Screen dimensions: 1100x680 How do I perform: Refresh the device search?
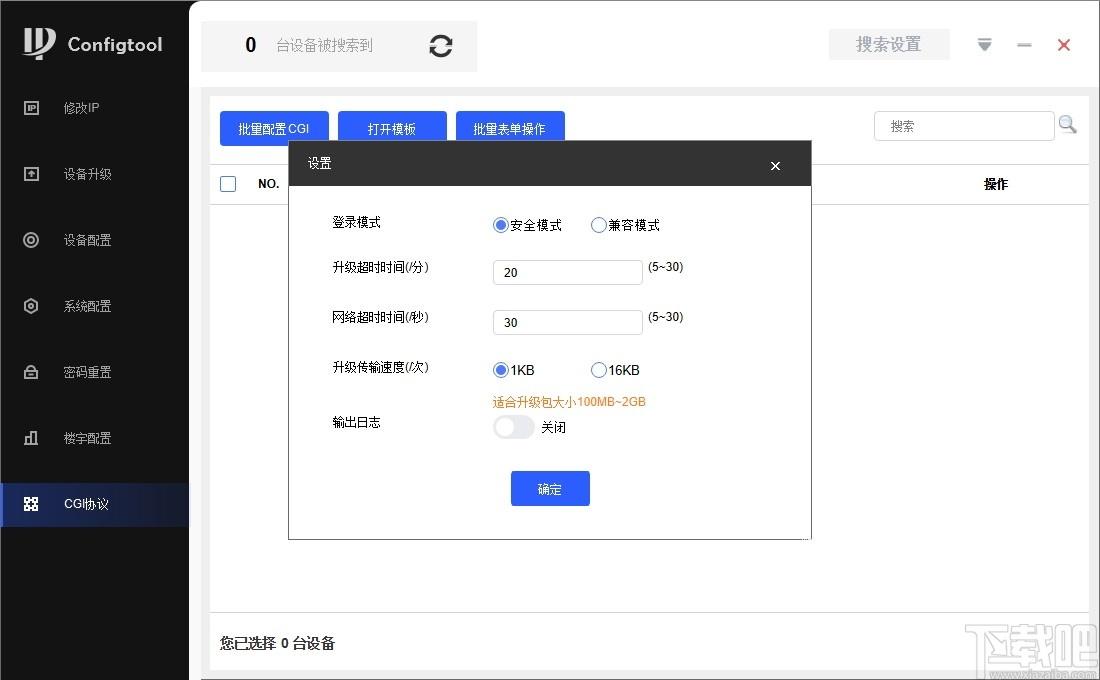[441, 46]
